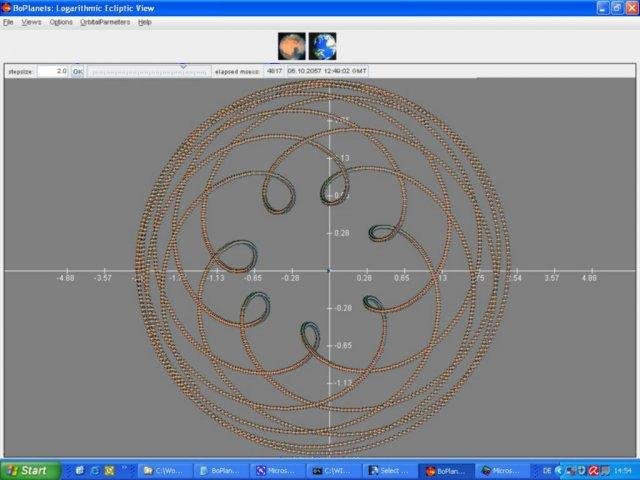Image resolution: width=640 pixels, height=480 pixels.
Task: Click the time slider track
Action: pos(150,72)
